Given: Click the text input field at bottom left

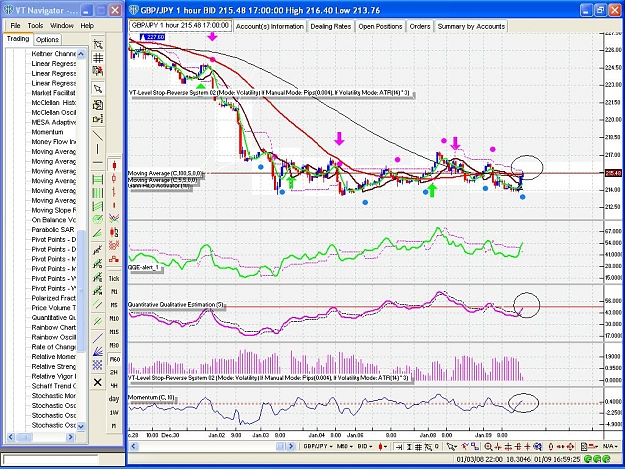Looking at the screenshot, I should click(x=51, y=460).
